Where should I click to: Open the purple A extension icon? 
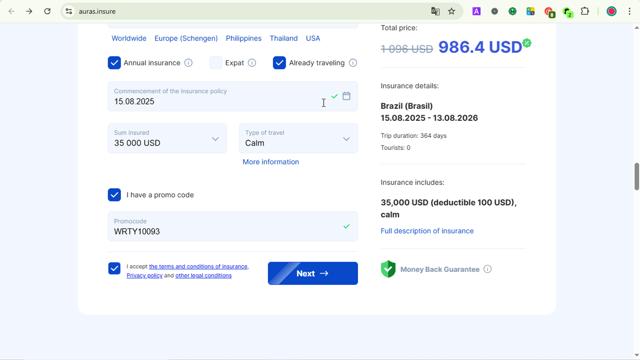coord(476,11)
